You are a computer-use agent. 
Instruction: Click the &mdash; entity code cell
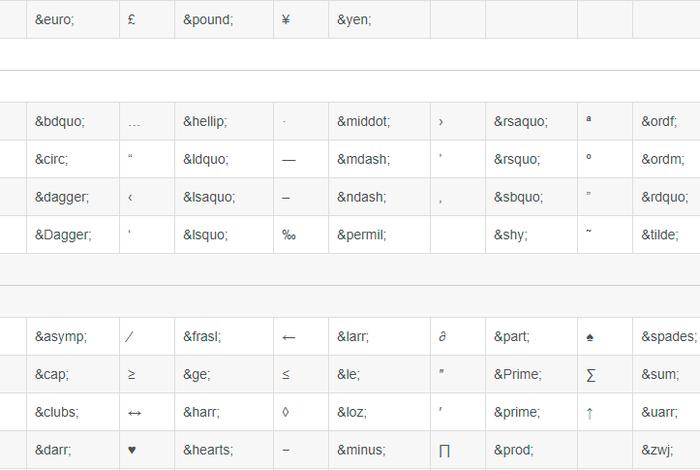click(x=363, y=159)
